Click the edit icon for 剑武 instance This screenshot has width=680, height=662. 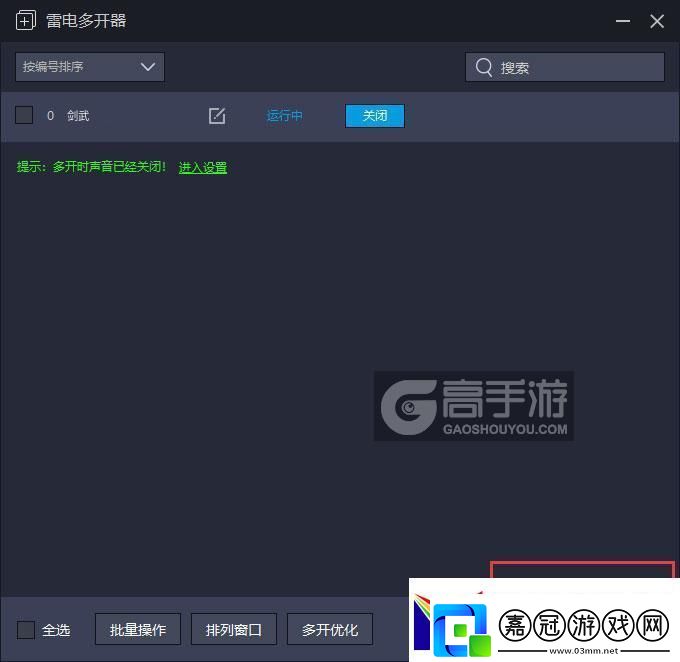point(217,116)
